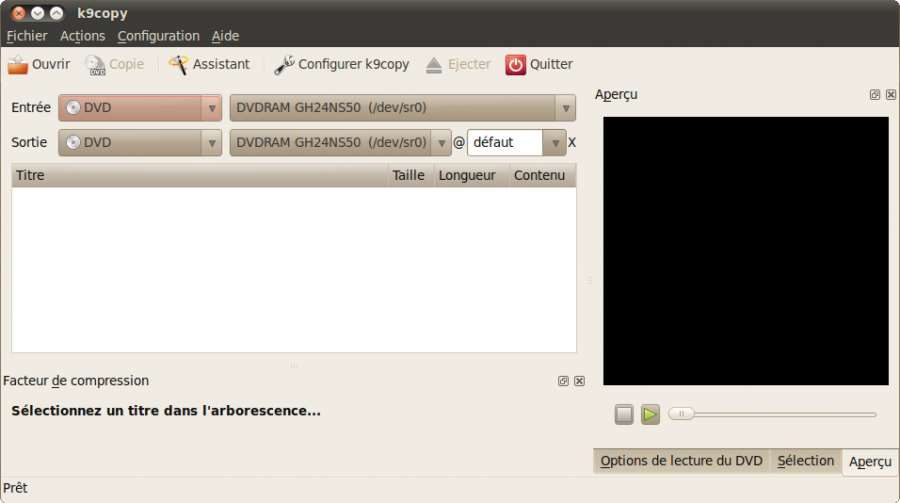Click the red Quitter power icon

pyautogui.click(x=515, y=65)
